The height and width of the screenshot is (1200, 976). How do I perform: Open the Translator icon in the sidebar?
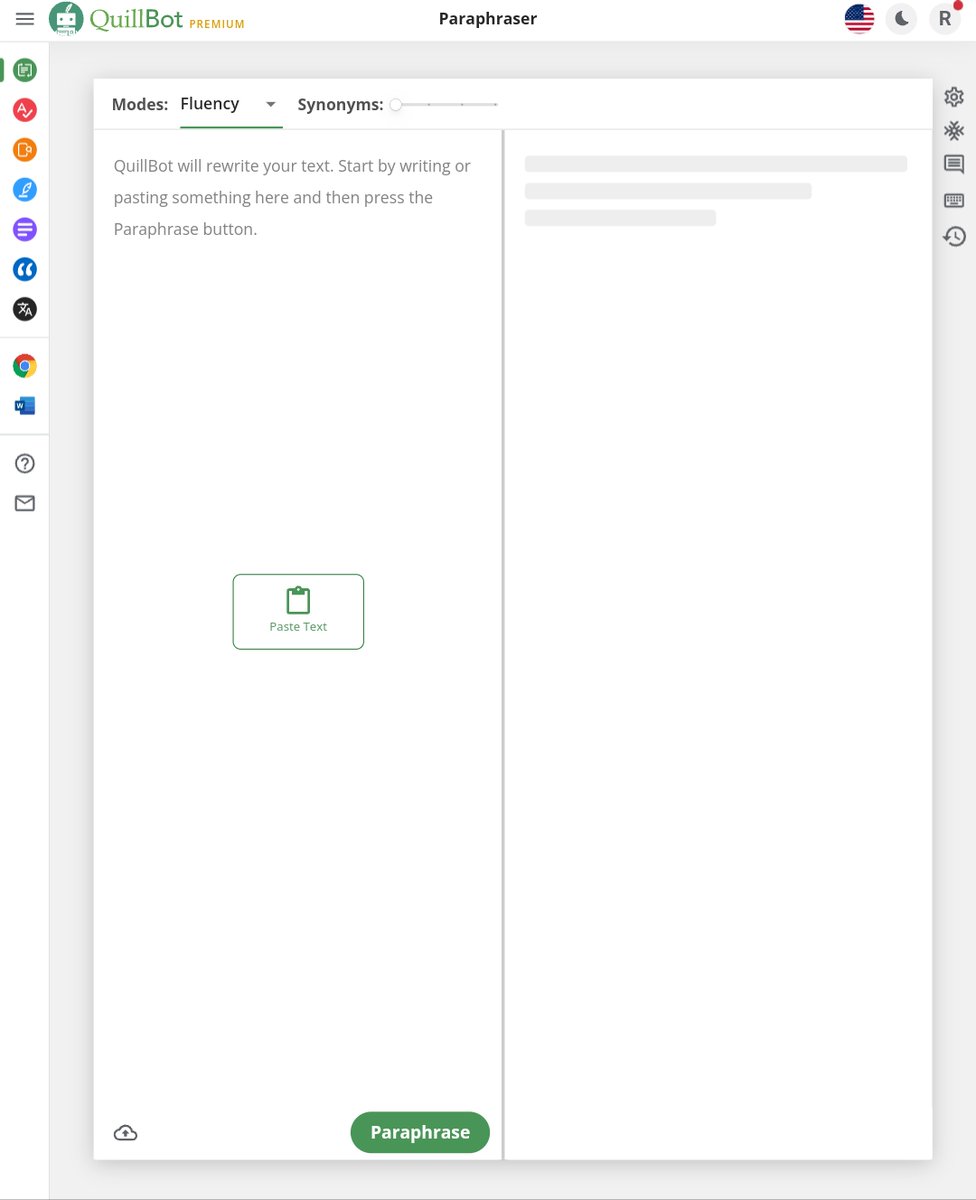tap(25, 309)
